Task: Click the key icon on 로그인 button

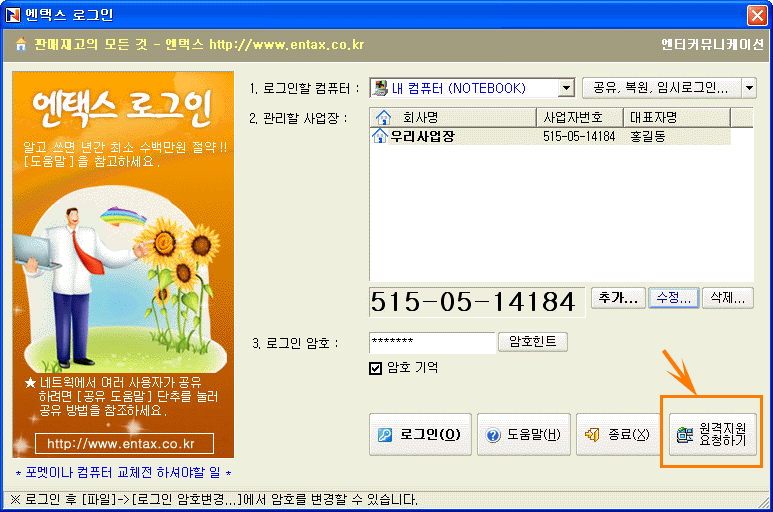Action: (385, 435)
